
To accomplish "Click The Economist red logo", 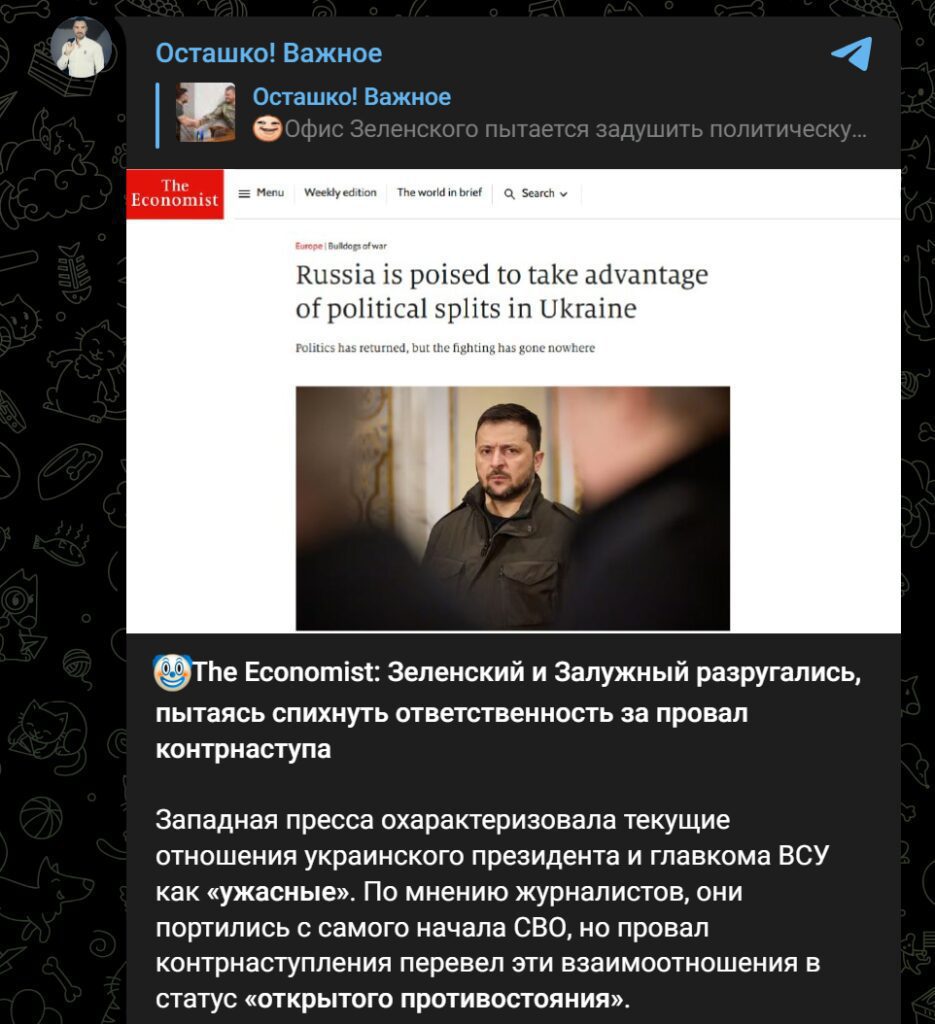I will (x=175, y=194).
